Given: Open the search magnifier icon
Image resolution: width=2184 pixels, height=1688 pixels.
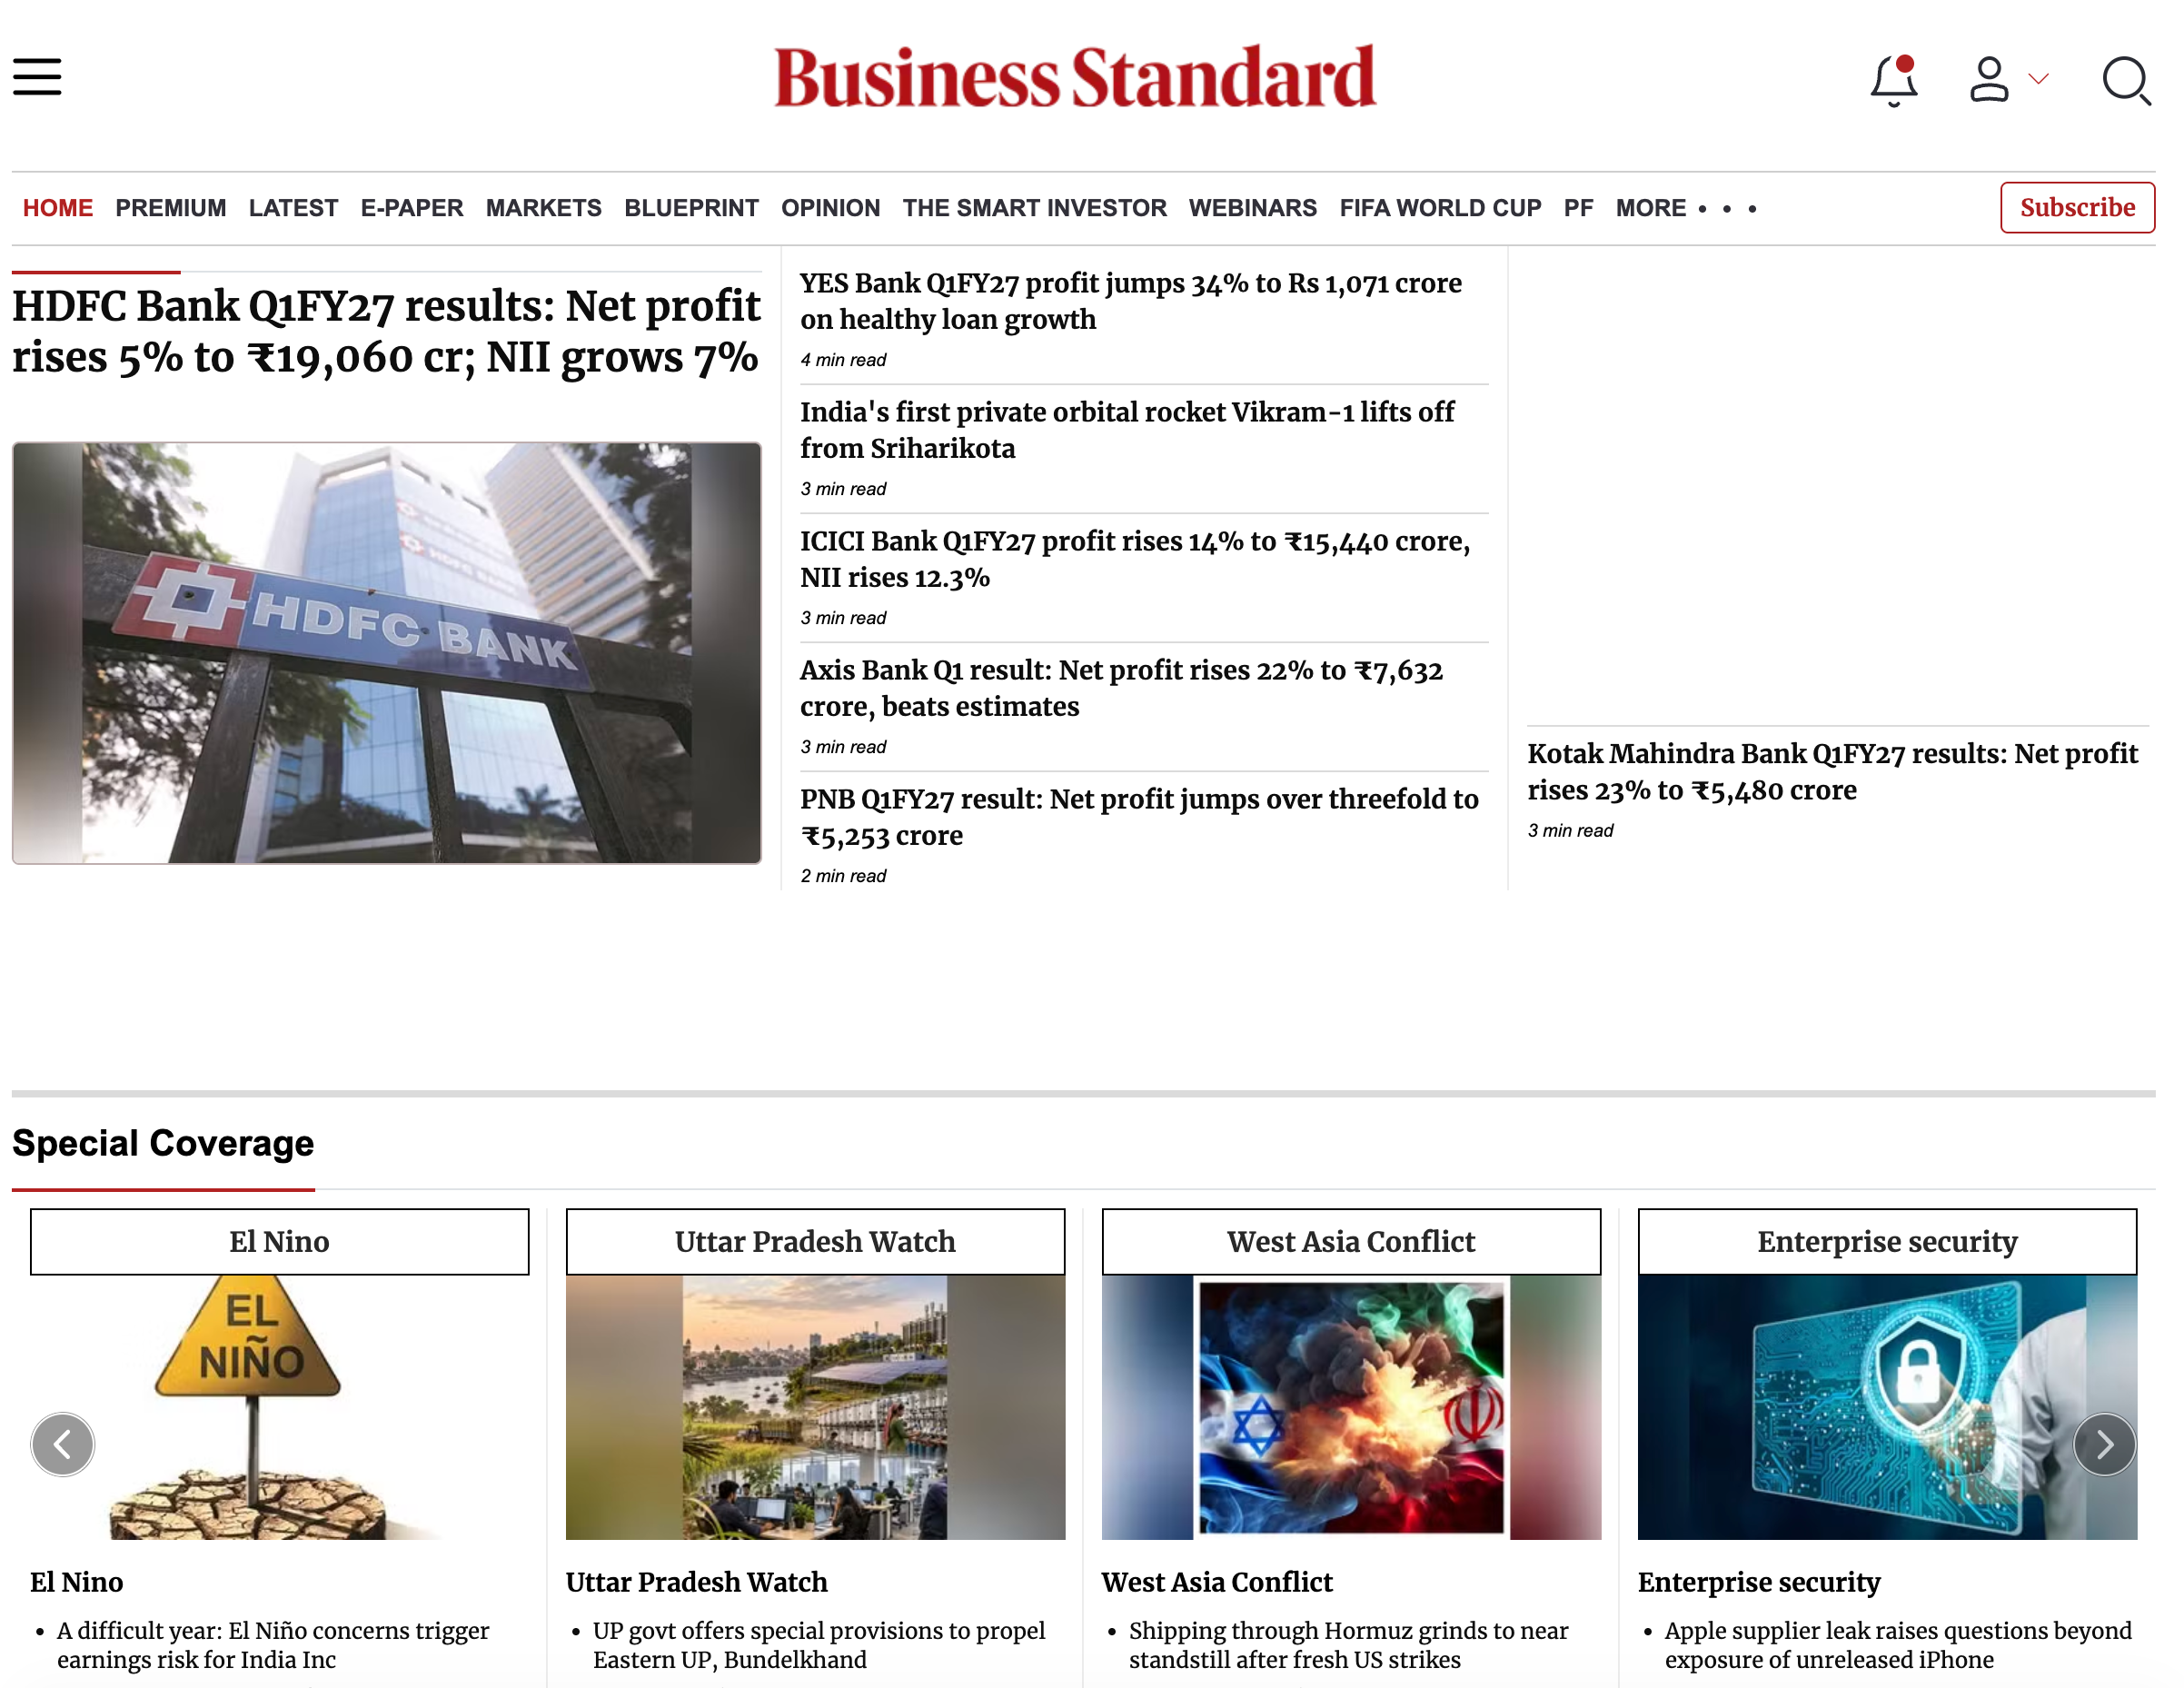Looking at the screenshot, I should [x=2126, y=81].
